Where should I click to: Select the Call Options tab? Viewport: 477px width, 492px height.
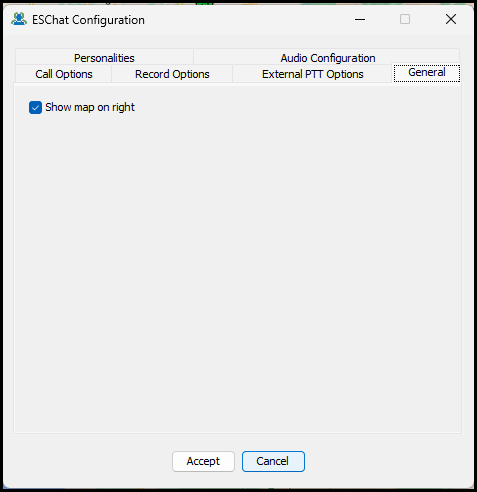(64, 74)
